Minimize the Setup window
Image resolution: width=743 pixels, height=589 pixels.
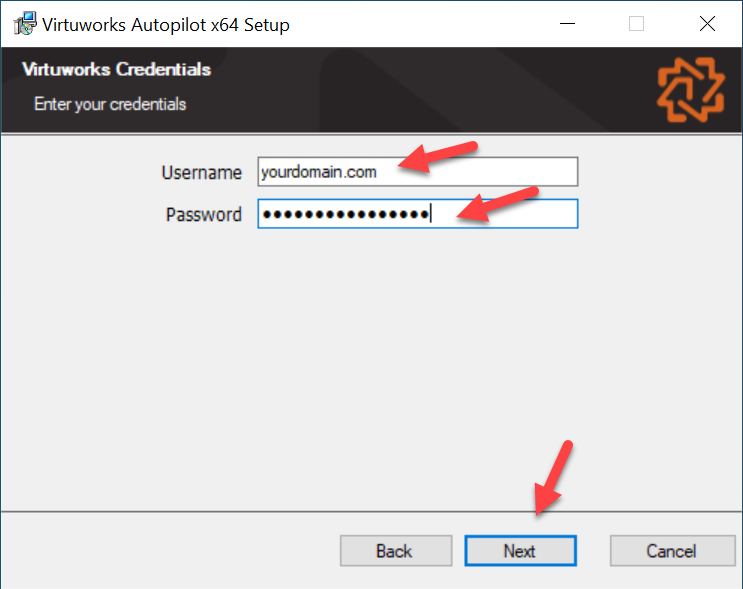[567, 23]
